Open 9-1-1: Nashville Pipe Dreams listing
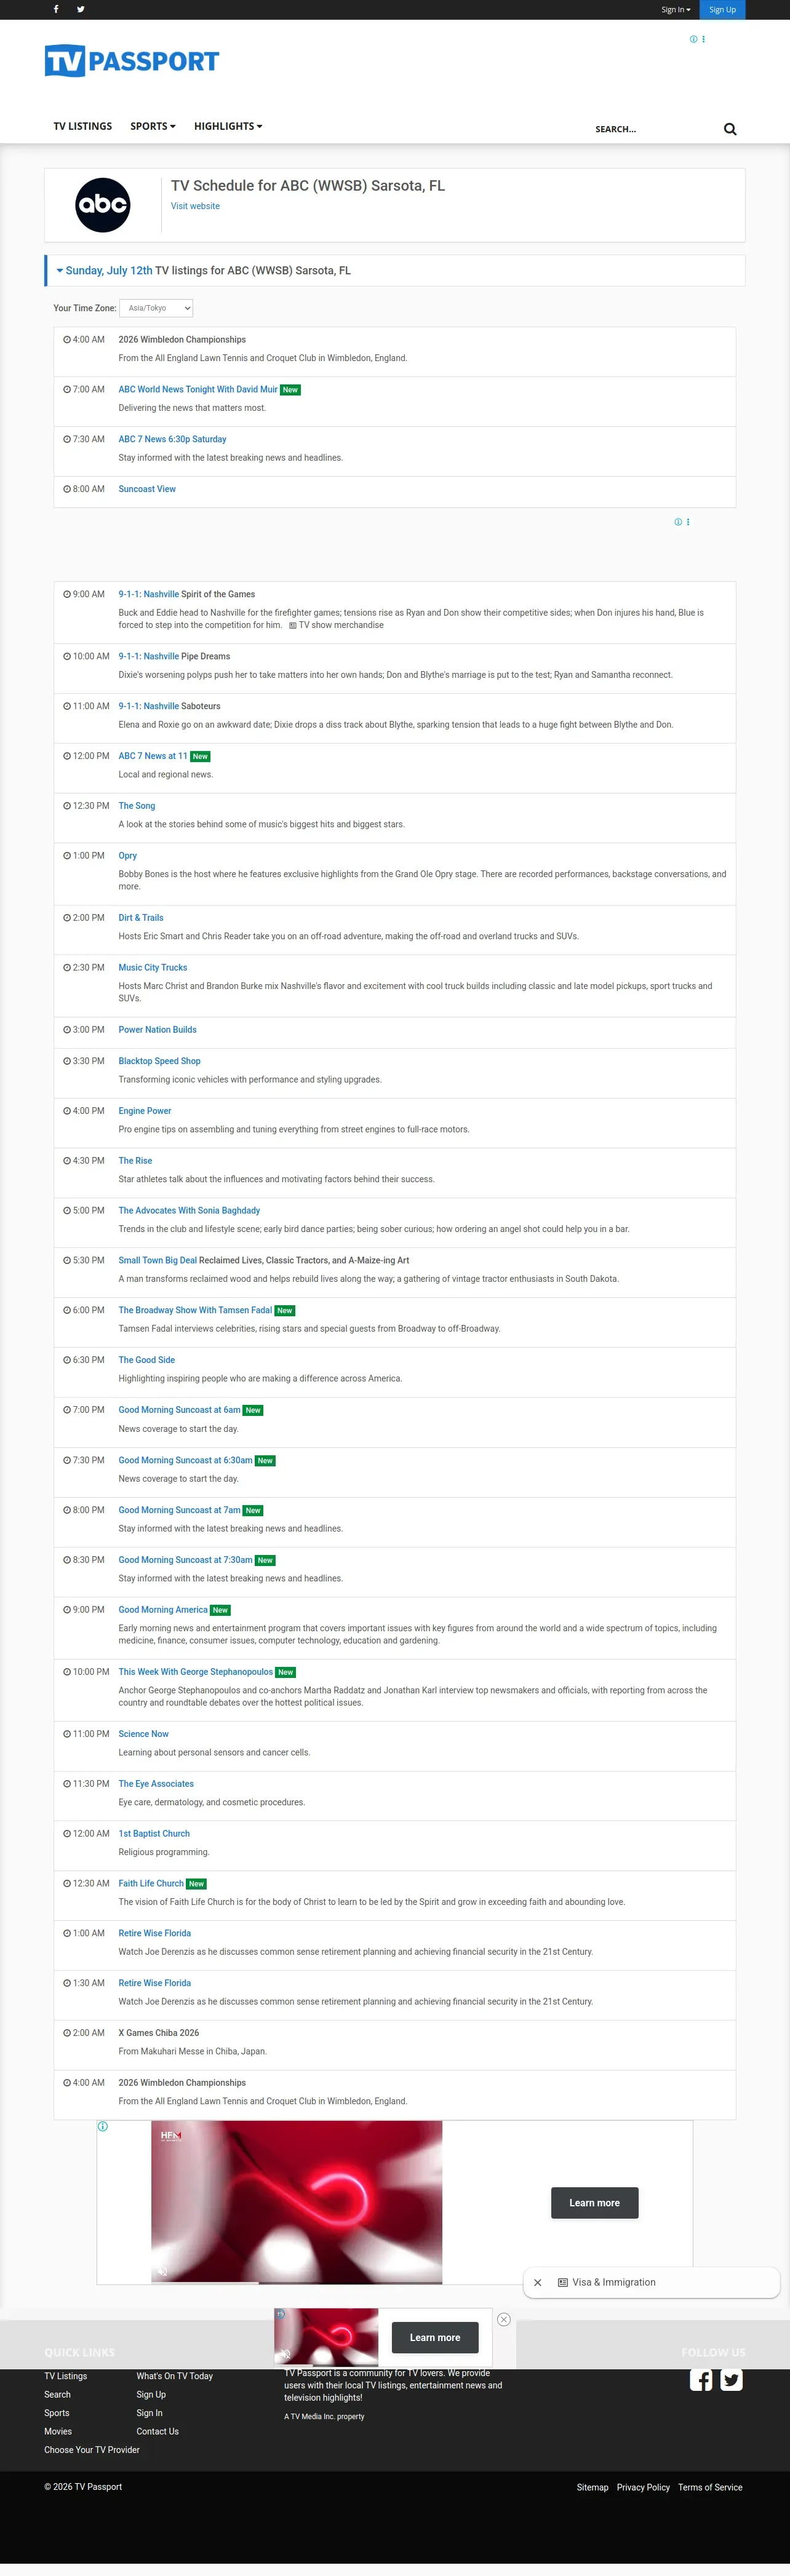Image resolution: width=790 pixels, height=2576 pixels. pos(148,657)
